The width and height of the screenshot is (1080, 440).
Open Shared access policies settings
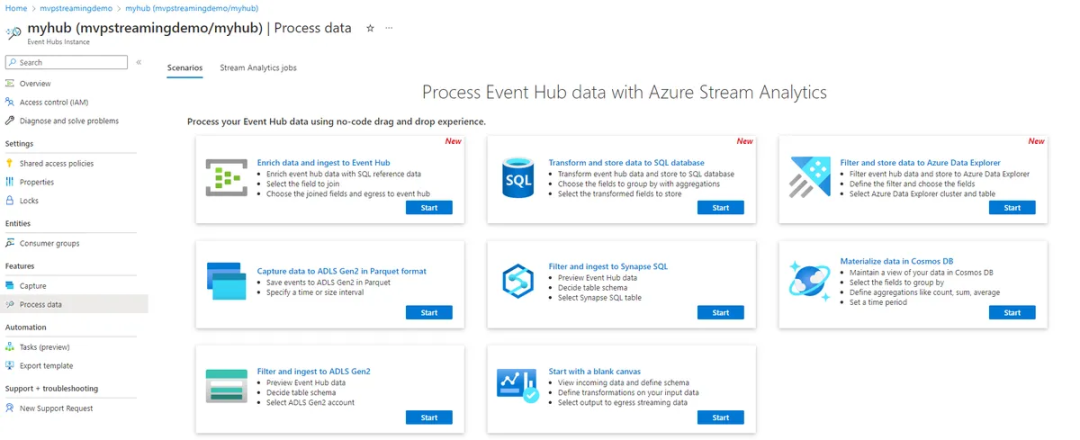click(x=57, y=163)
